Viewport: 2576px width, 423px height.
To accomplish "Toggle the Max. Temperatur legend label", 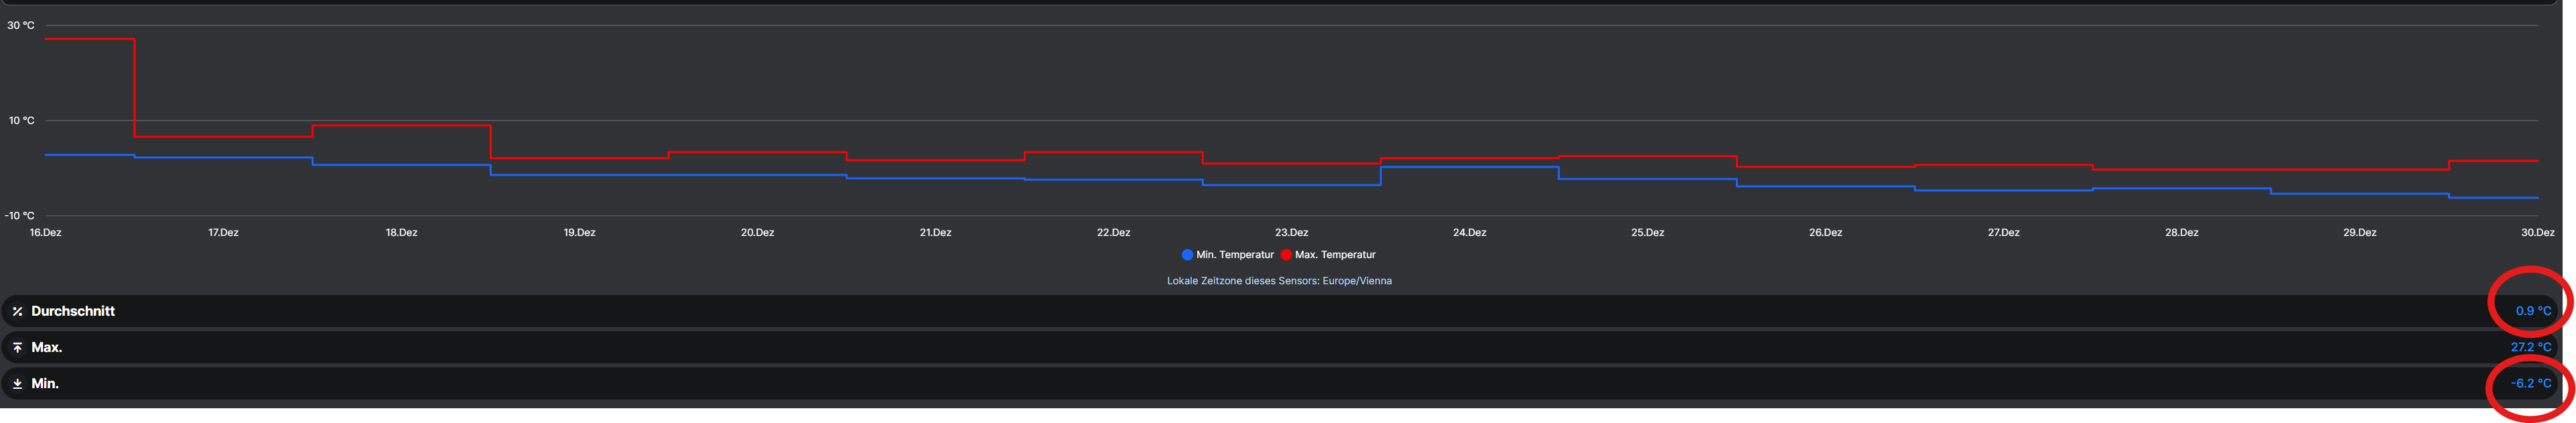I will pyautogui.click(x=1335, y=255).
